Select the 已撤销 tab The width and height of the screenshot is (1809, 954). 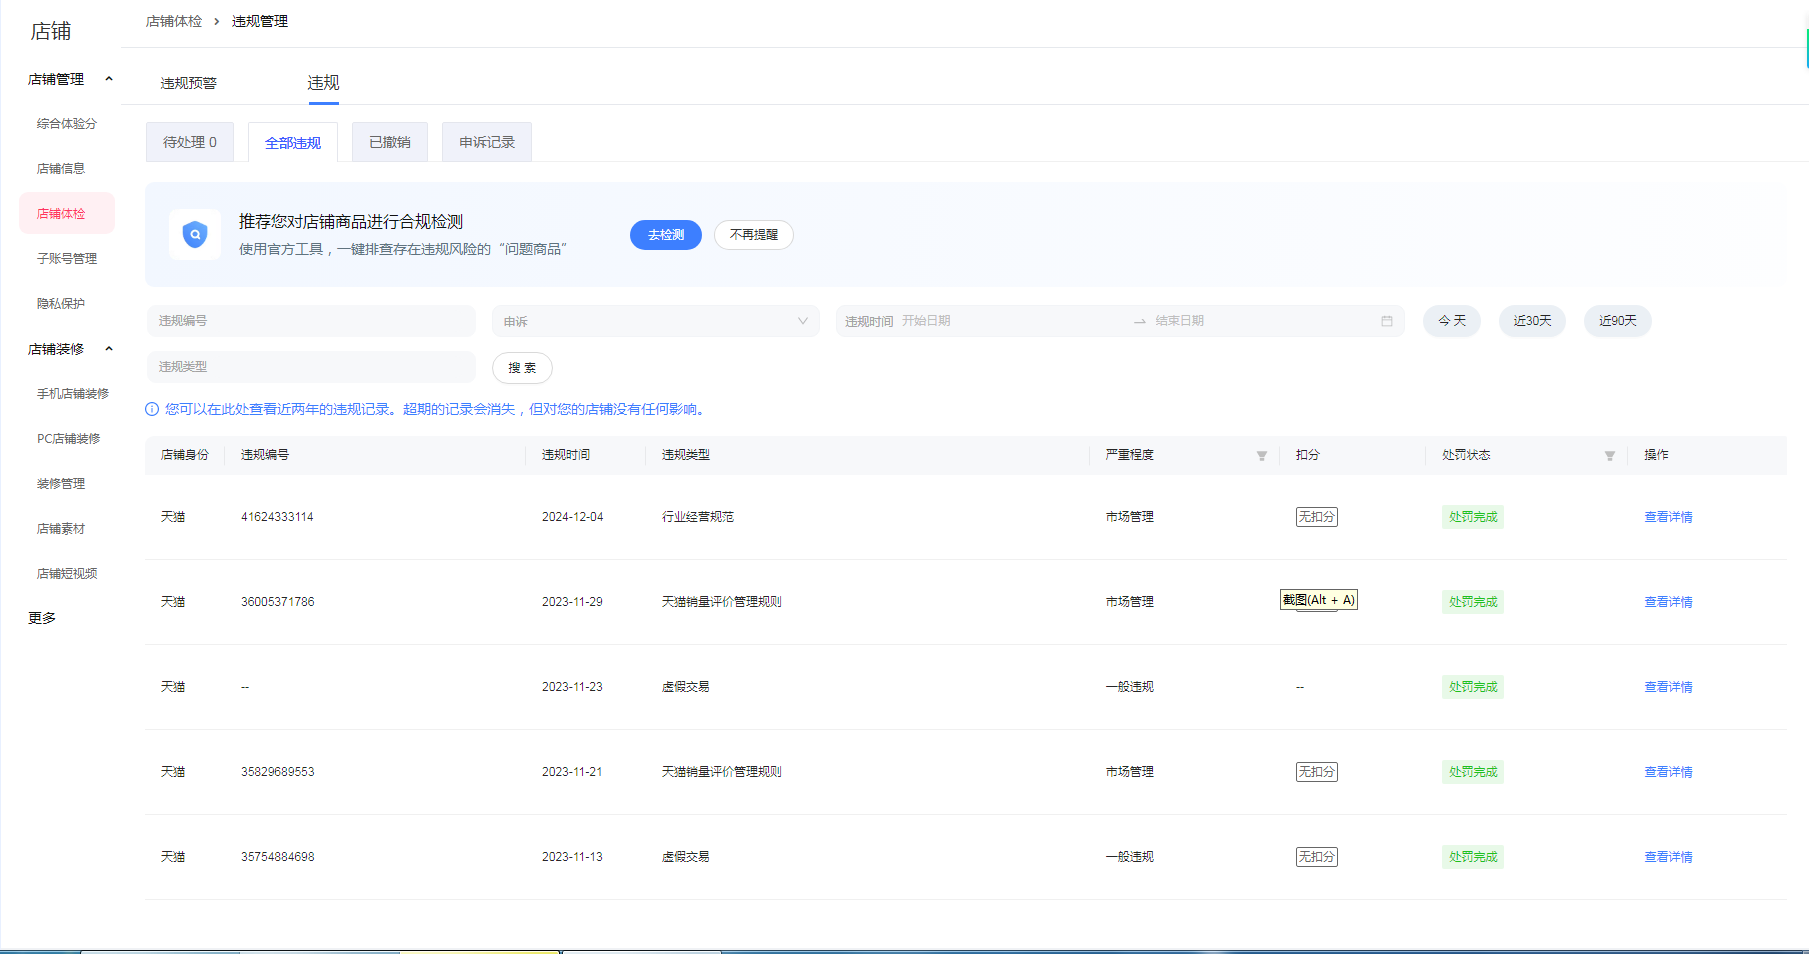coord(389,141)
